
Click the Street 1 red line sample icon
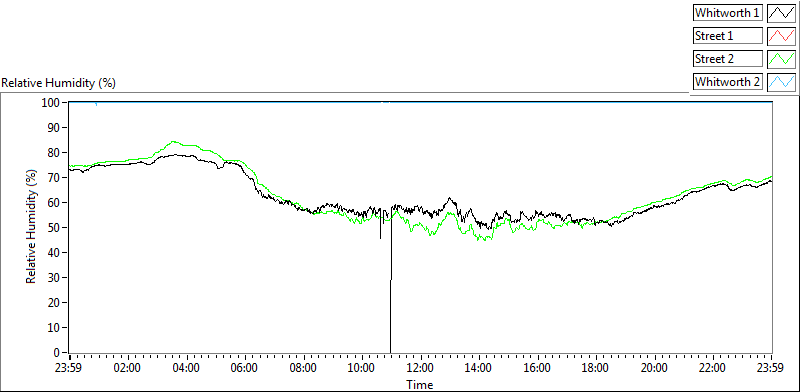coord(781,36)
